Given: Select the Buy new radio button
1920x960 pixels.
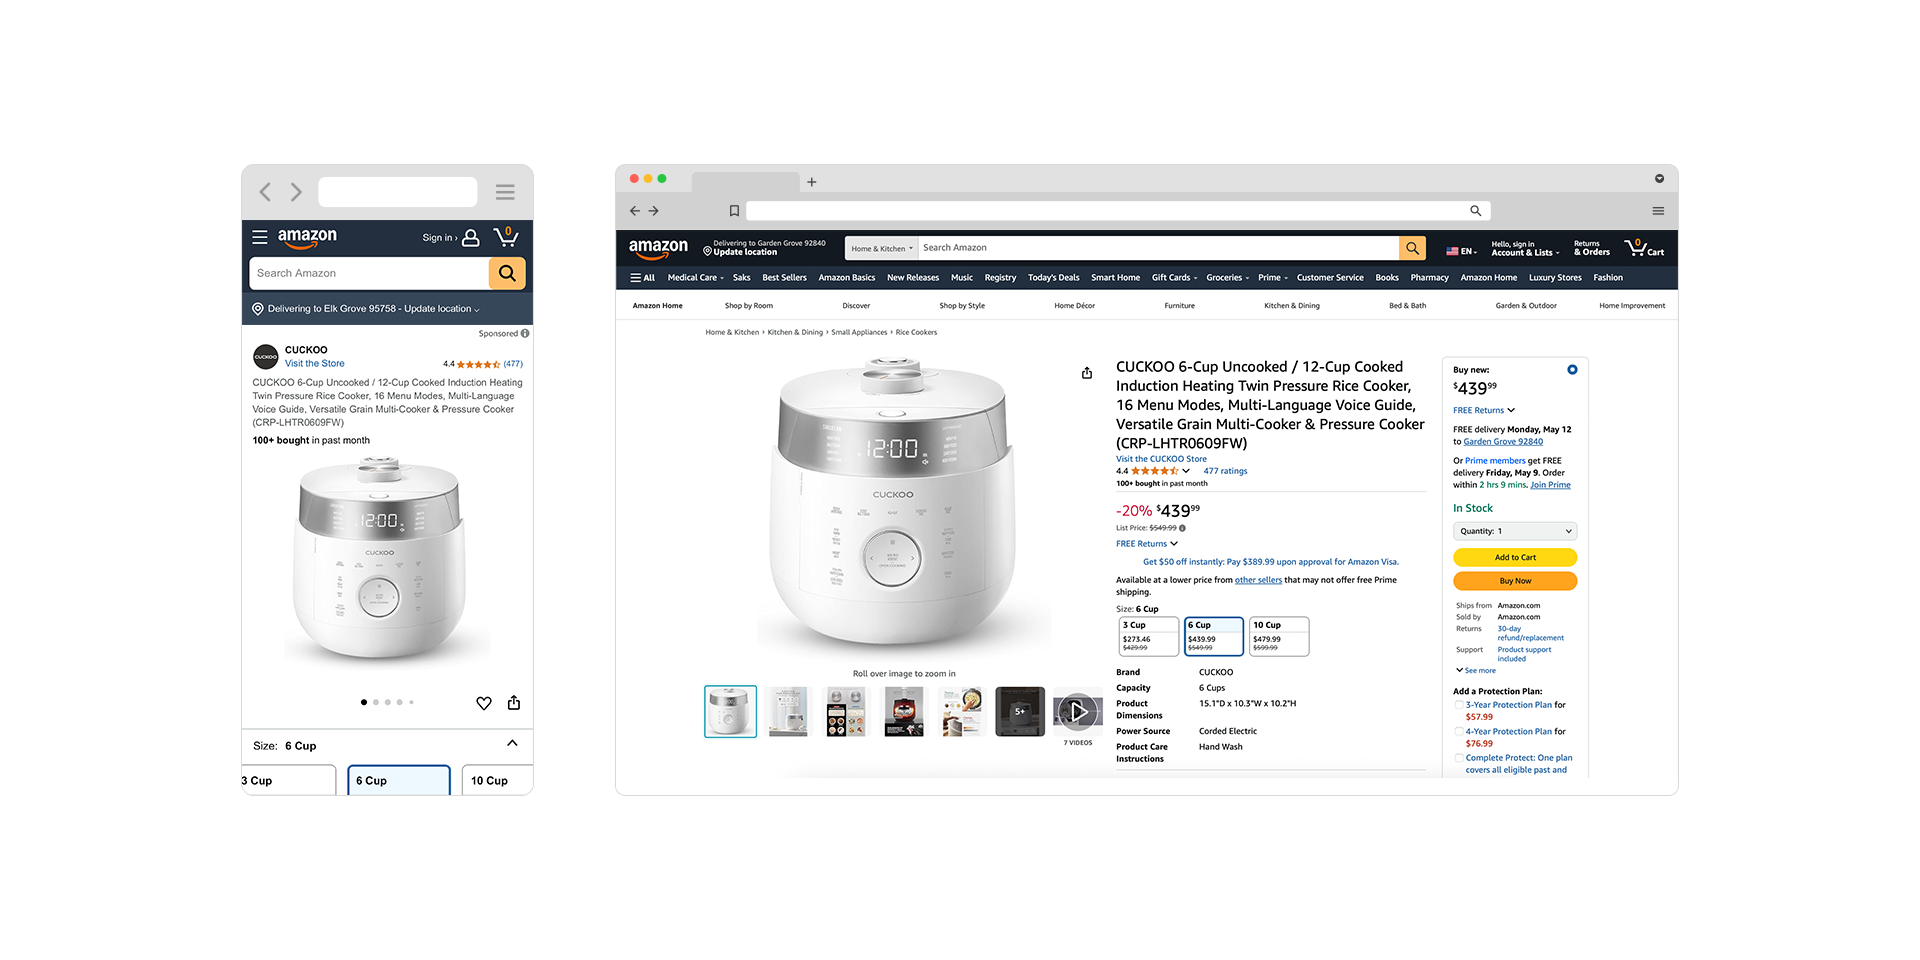Looking at the screenshot, I should (1572, 370).
